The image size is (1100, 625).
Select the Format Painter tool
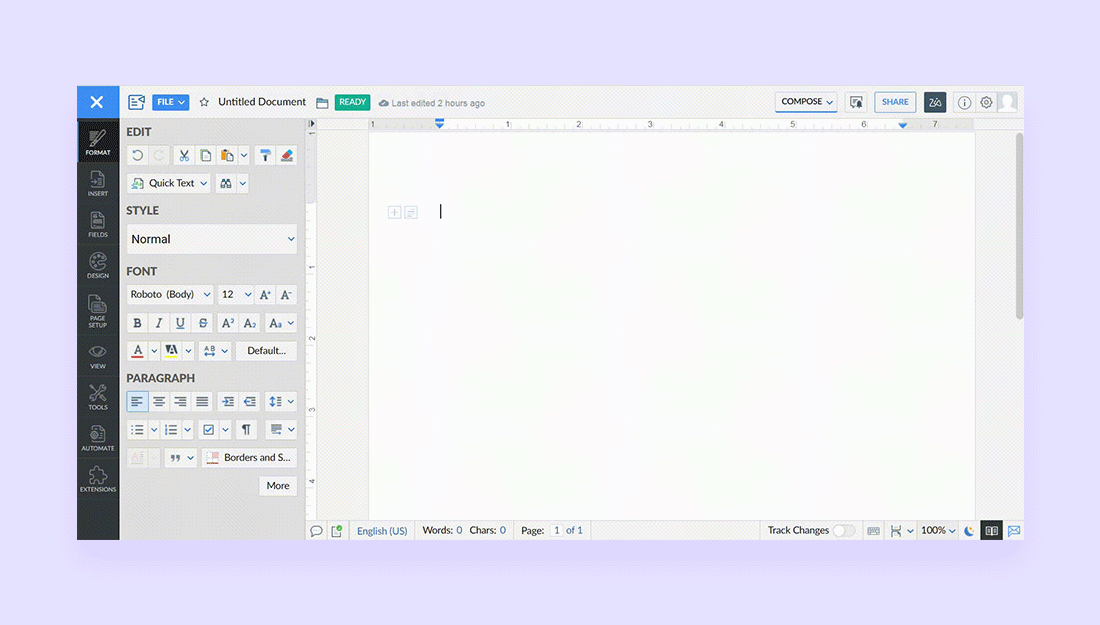pyautogui.click(x=265, y=155)
